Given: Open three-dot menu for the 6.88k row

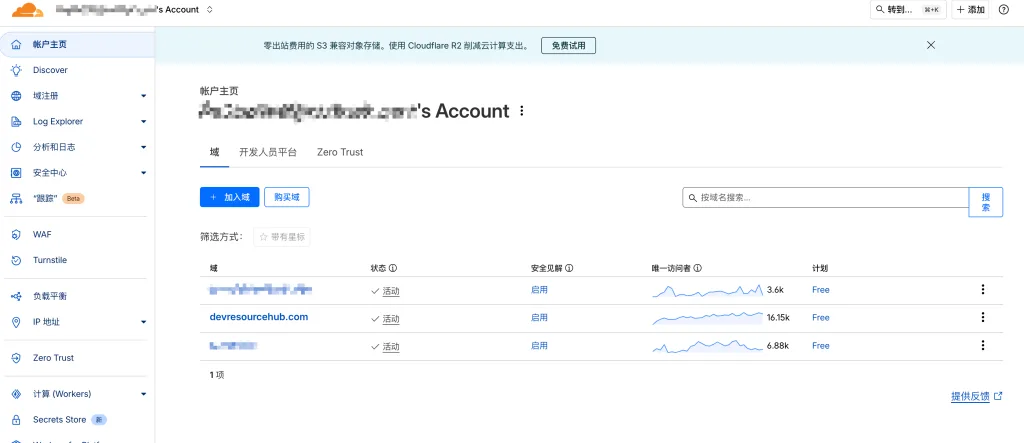Looking at the screenshot, I should pos(983,345).
